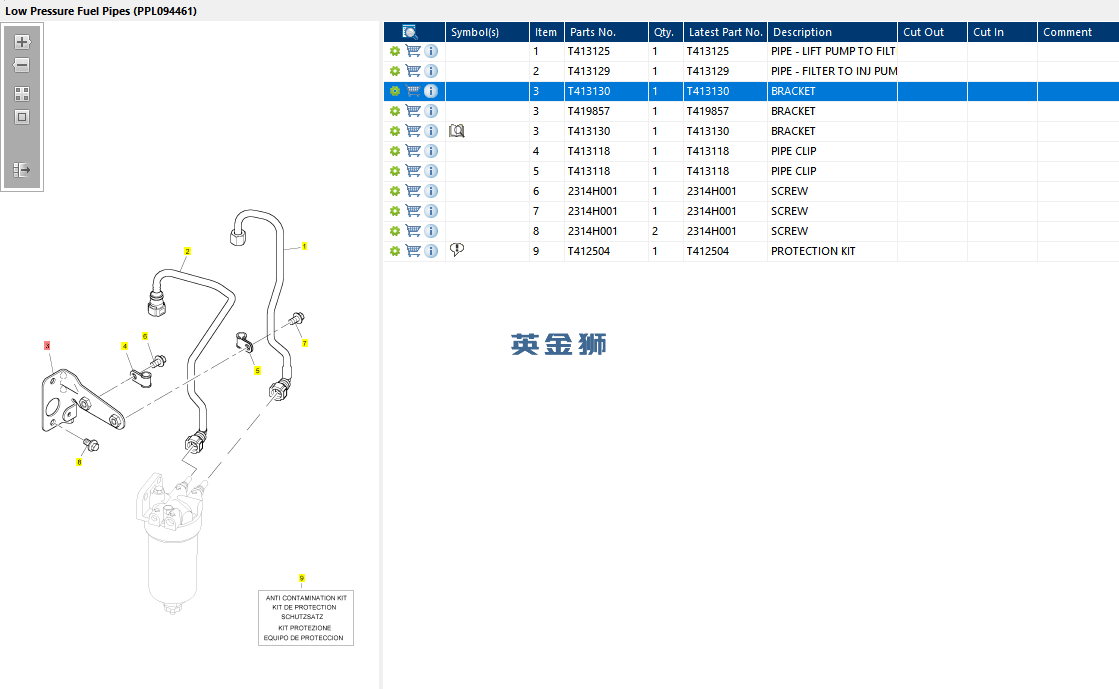Select the PIPE - LIFT PUMP TO FILT description

click(833, 51)
